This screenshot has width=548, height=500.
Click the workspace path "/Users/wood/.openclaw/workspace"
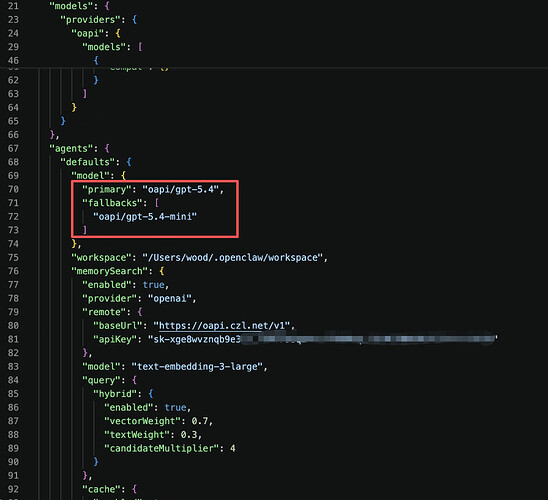point(233,258)
